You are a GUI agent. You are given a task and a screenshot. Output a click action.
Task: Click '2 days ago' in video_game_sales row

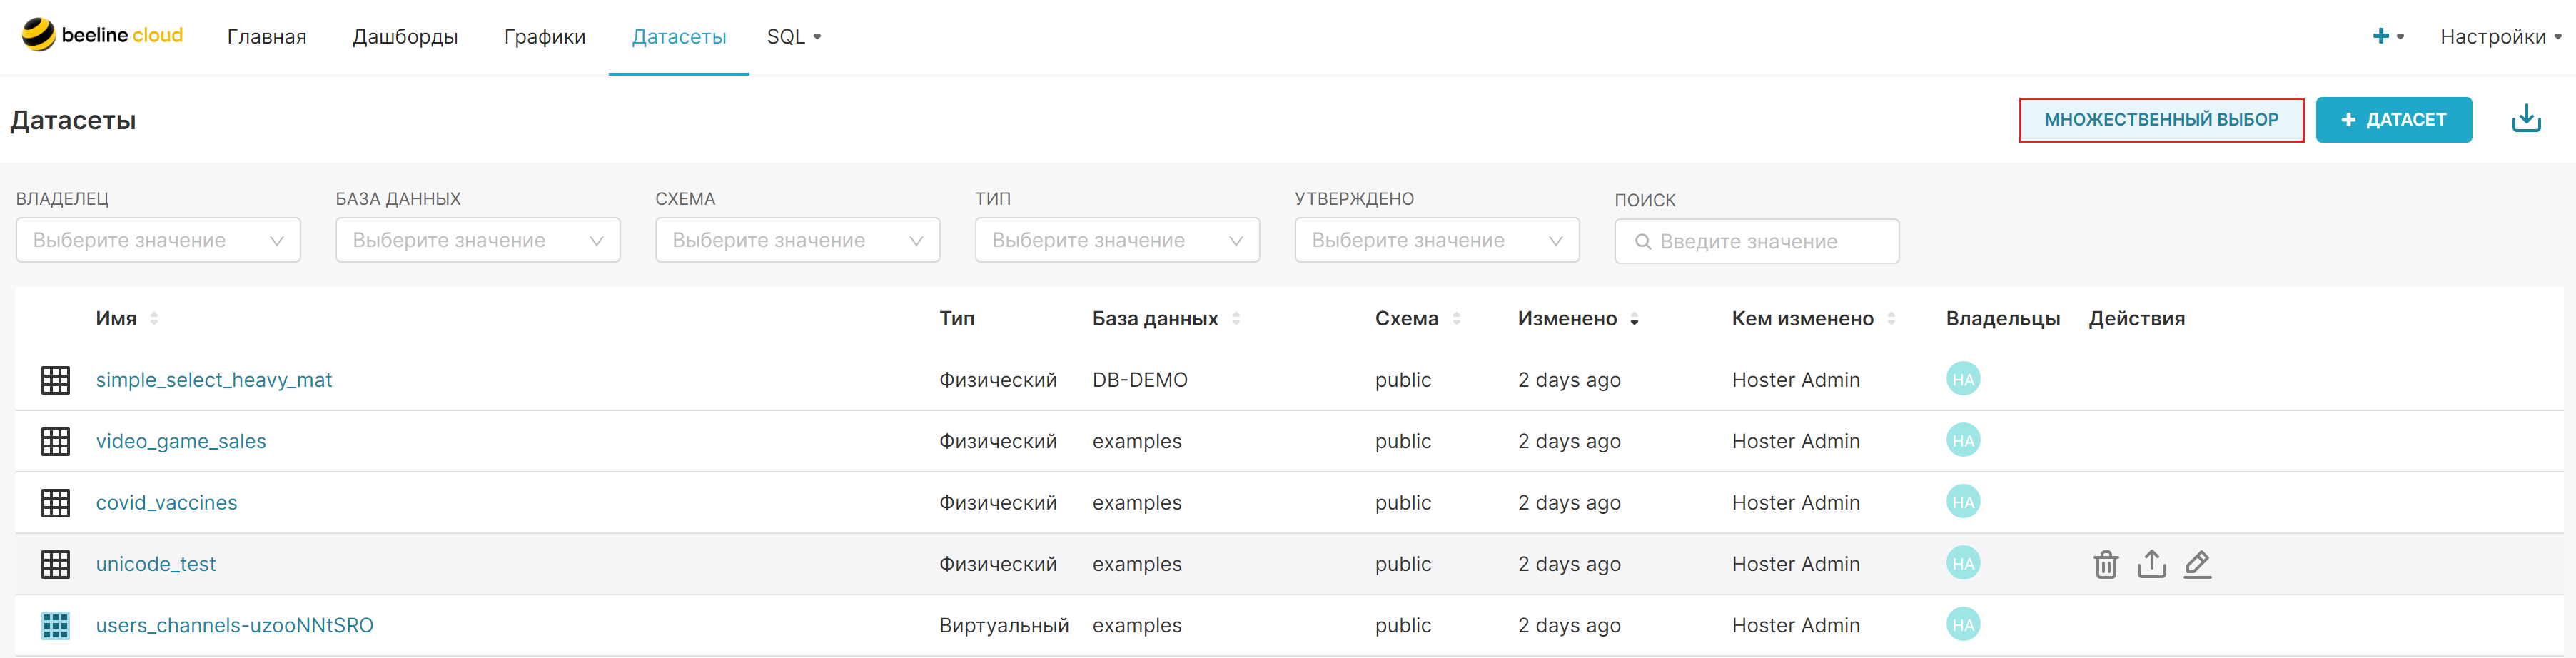tap(1569, 441)
